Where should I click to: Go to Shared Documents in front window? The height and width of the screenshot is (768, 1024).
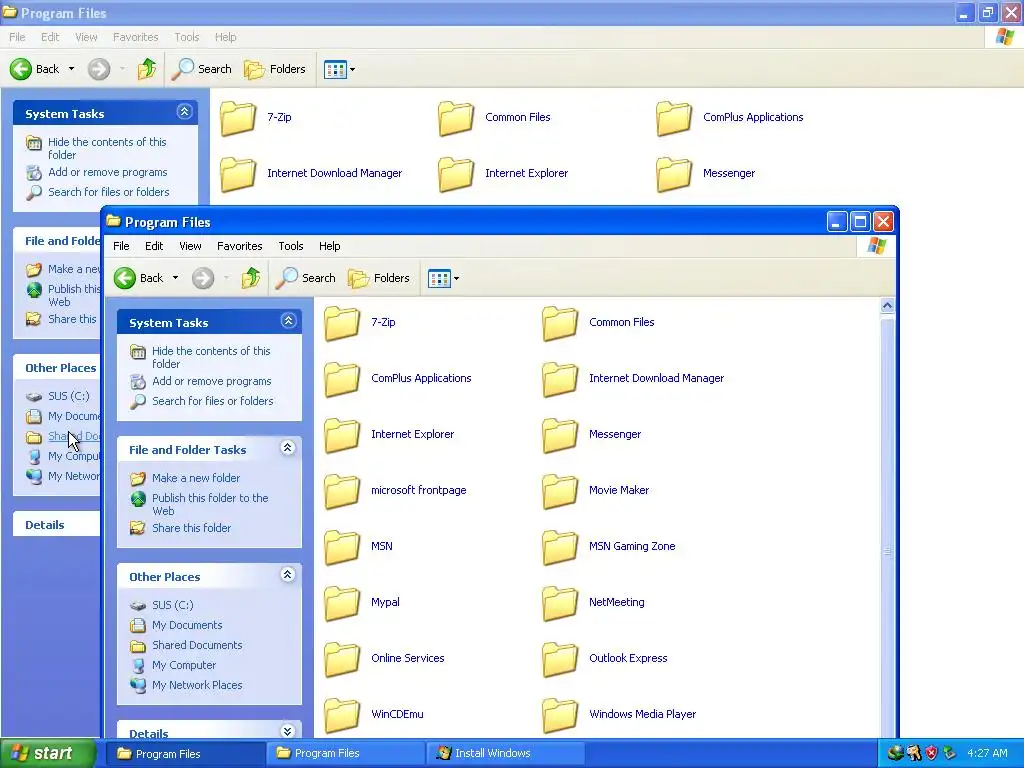click(x=197, y=645)
